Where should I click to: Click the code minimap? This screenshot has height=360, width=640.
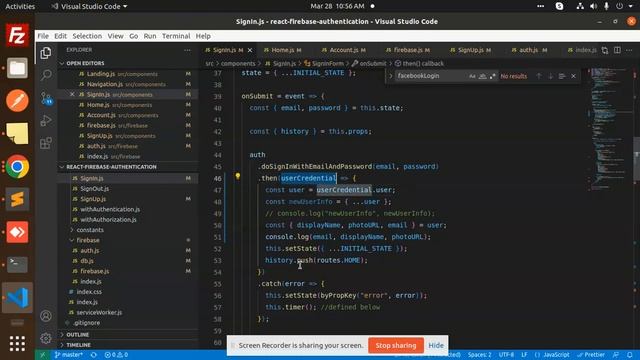click(x=610, y=131)
